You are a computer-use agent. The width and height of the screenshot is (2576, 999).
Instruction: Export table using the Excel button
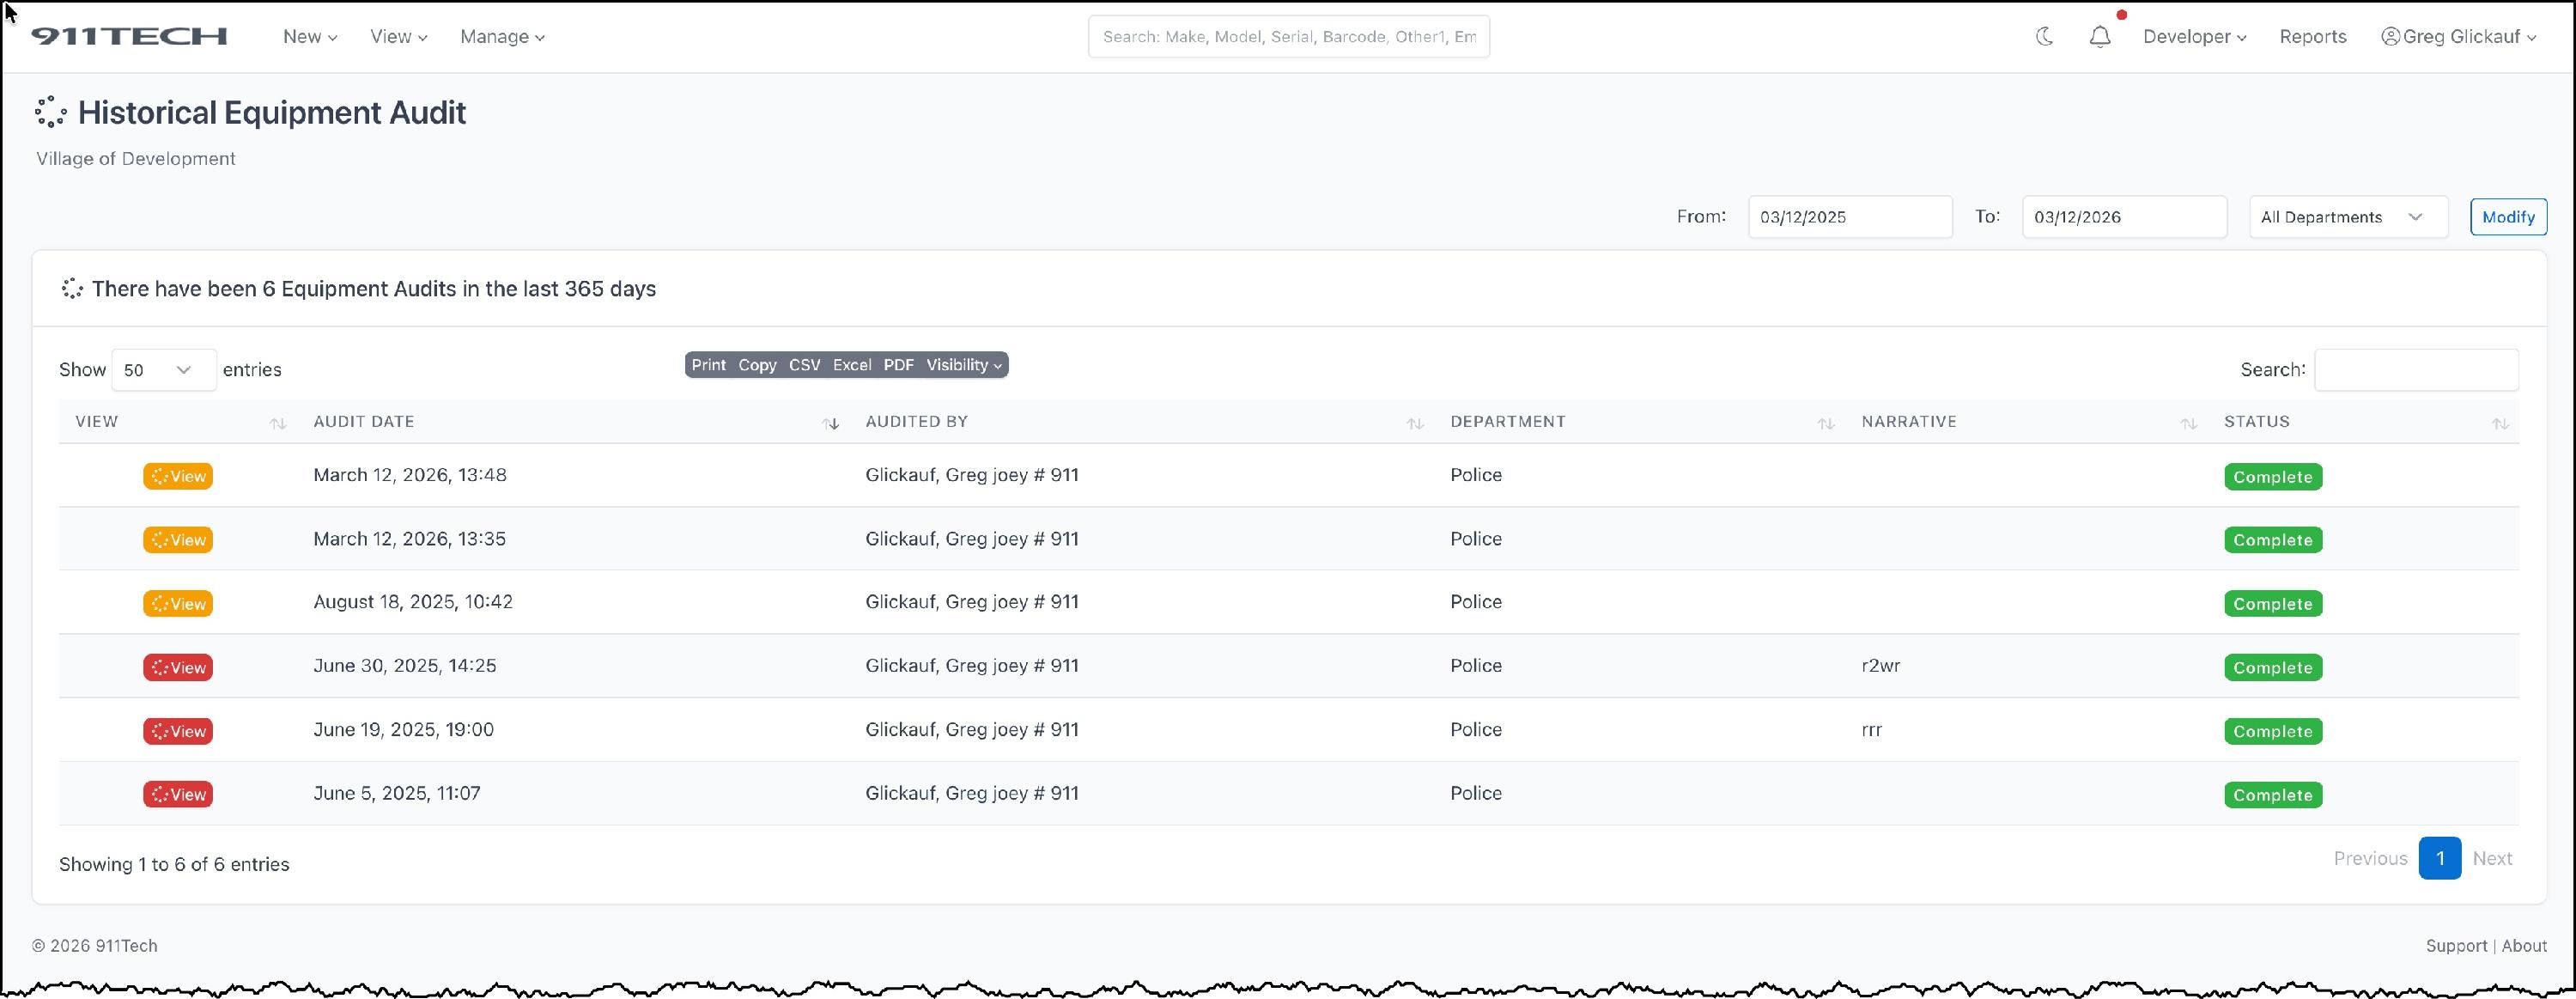coord(852,365)
